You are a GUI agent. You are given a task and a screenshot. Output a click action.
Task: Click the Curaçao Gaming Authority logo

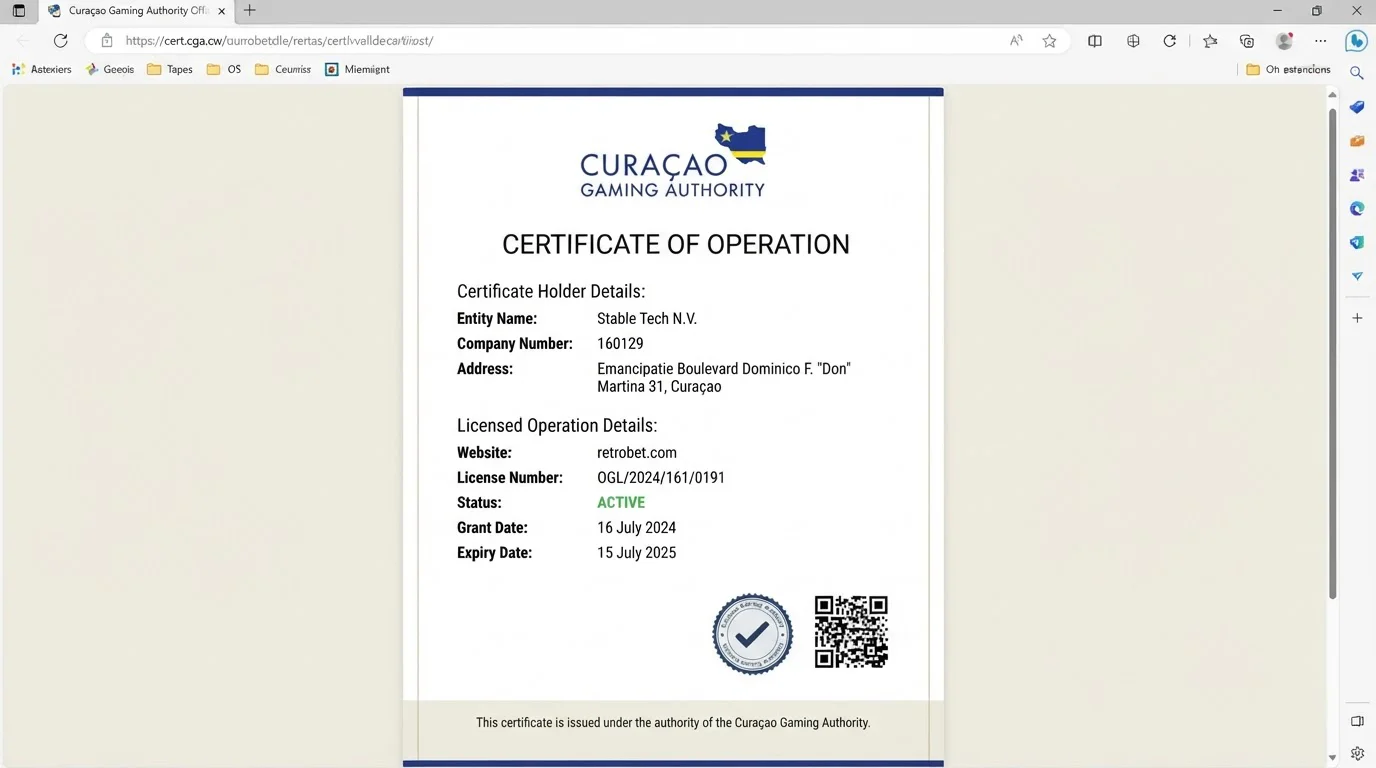673,160
